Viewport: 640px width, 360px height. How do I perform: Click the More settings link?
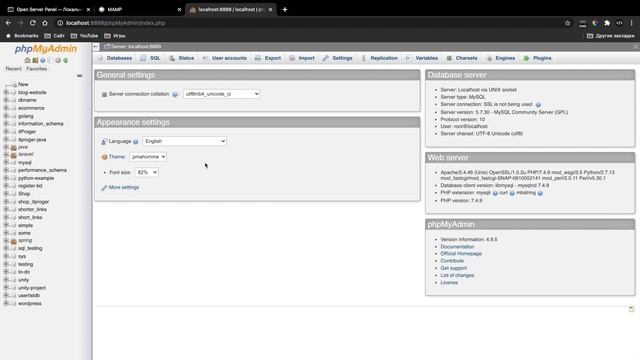coord(124,188)
